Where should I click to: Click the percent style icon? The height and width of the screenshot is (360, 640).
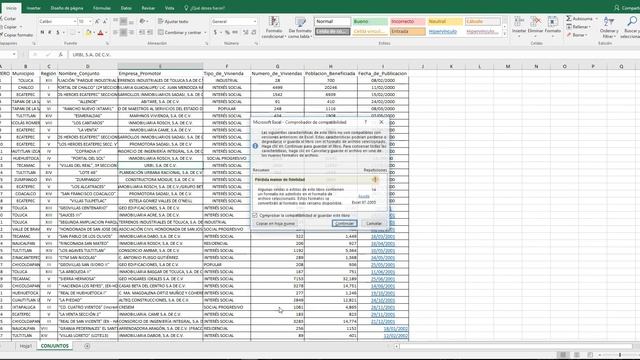click(227, 32)
